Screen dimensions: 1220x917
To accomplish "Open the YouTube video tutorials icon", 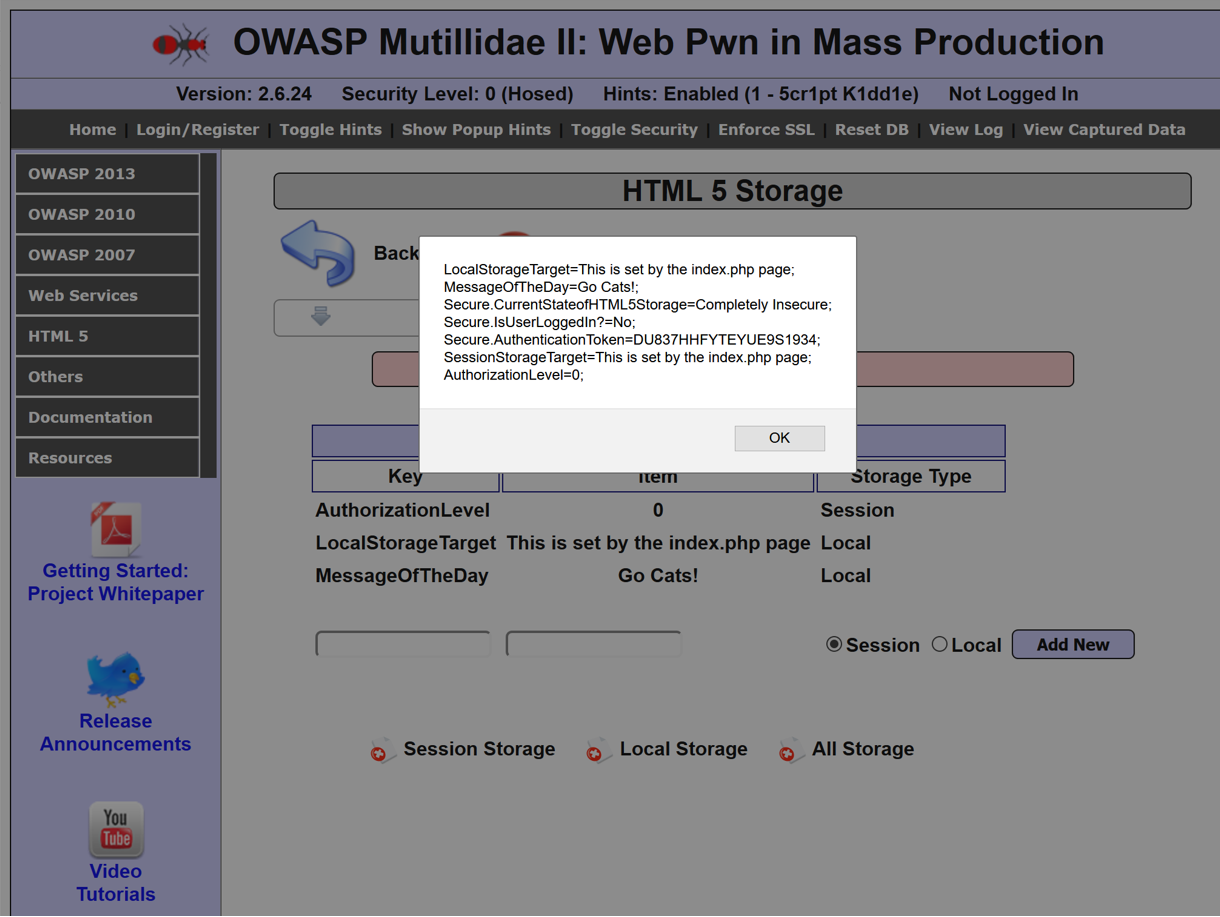I will (116, 829).
